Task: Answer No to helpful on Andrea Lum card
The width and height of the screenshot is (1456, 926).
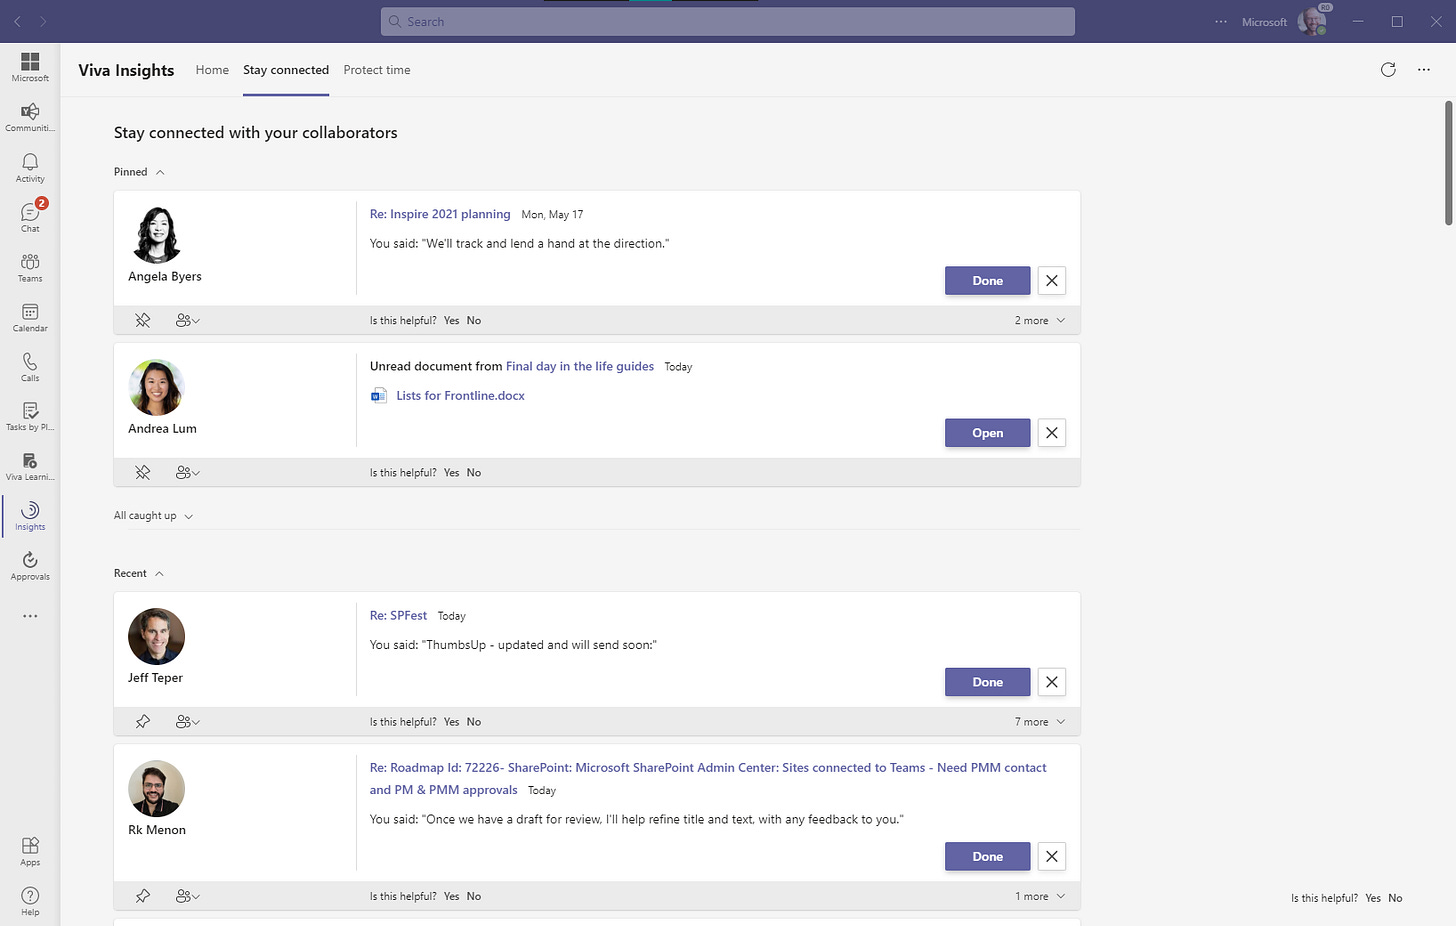Action: [474, 472]
